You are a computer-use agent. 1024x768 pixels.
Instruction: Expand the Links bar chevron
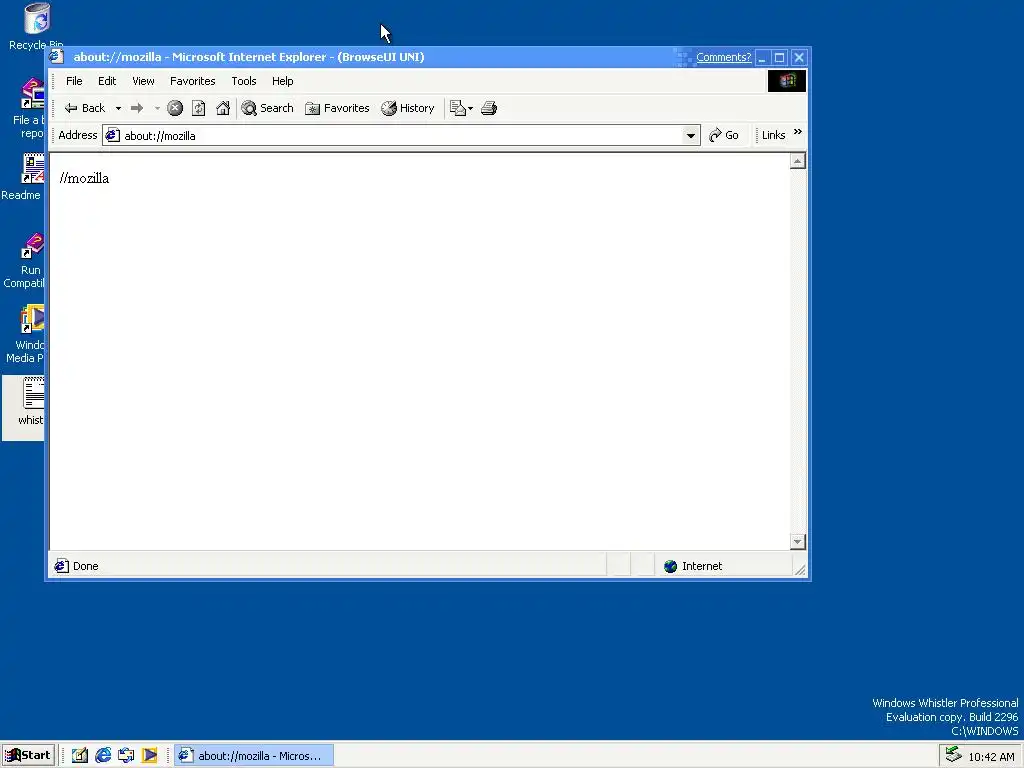[797, 132]
